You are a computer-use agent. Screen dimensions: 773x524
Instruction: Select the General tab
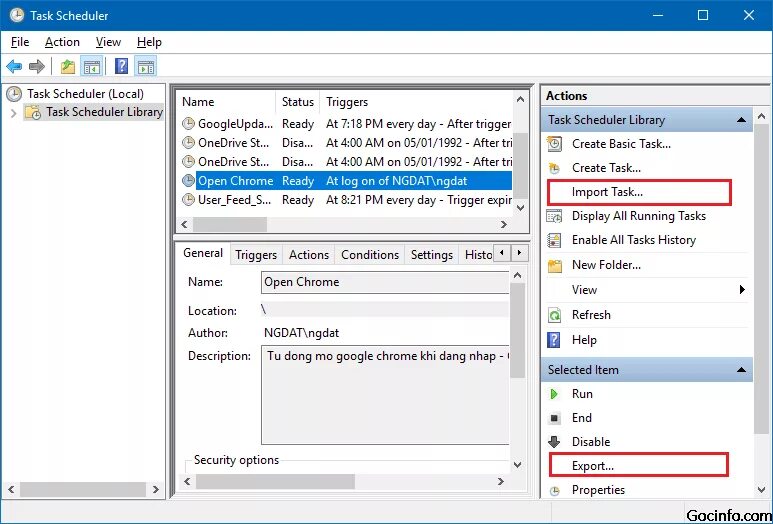[x=203, y=253]
